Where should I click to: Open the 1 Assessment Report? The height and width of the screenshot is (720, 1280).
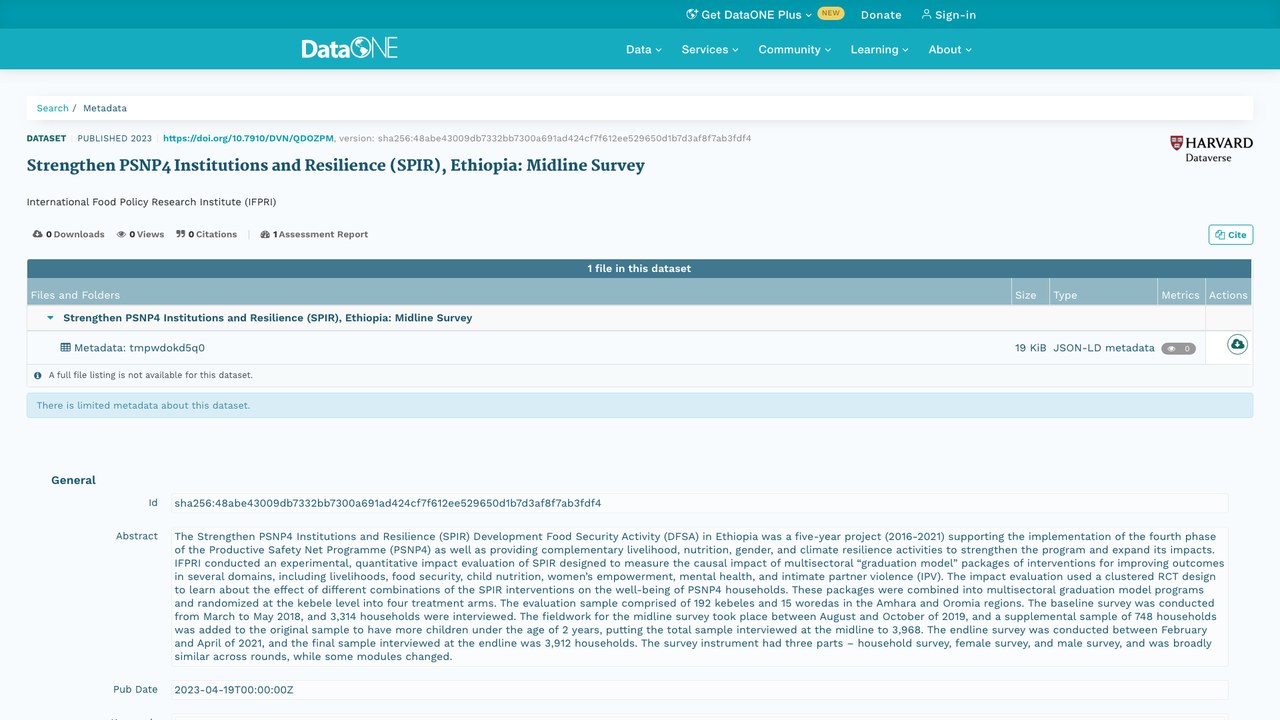314,234
